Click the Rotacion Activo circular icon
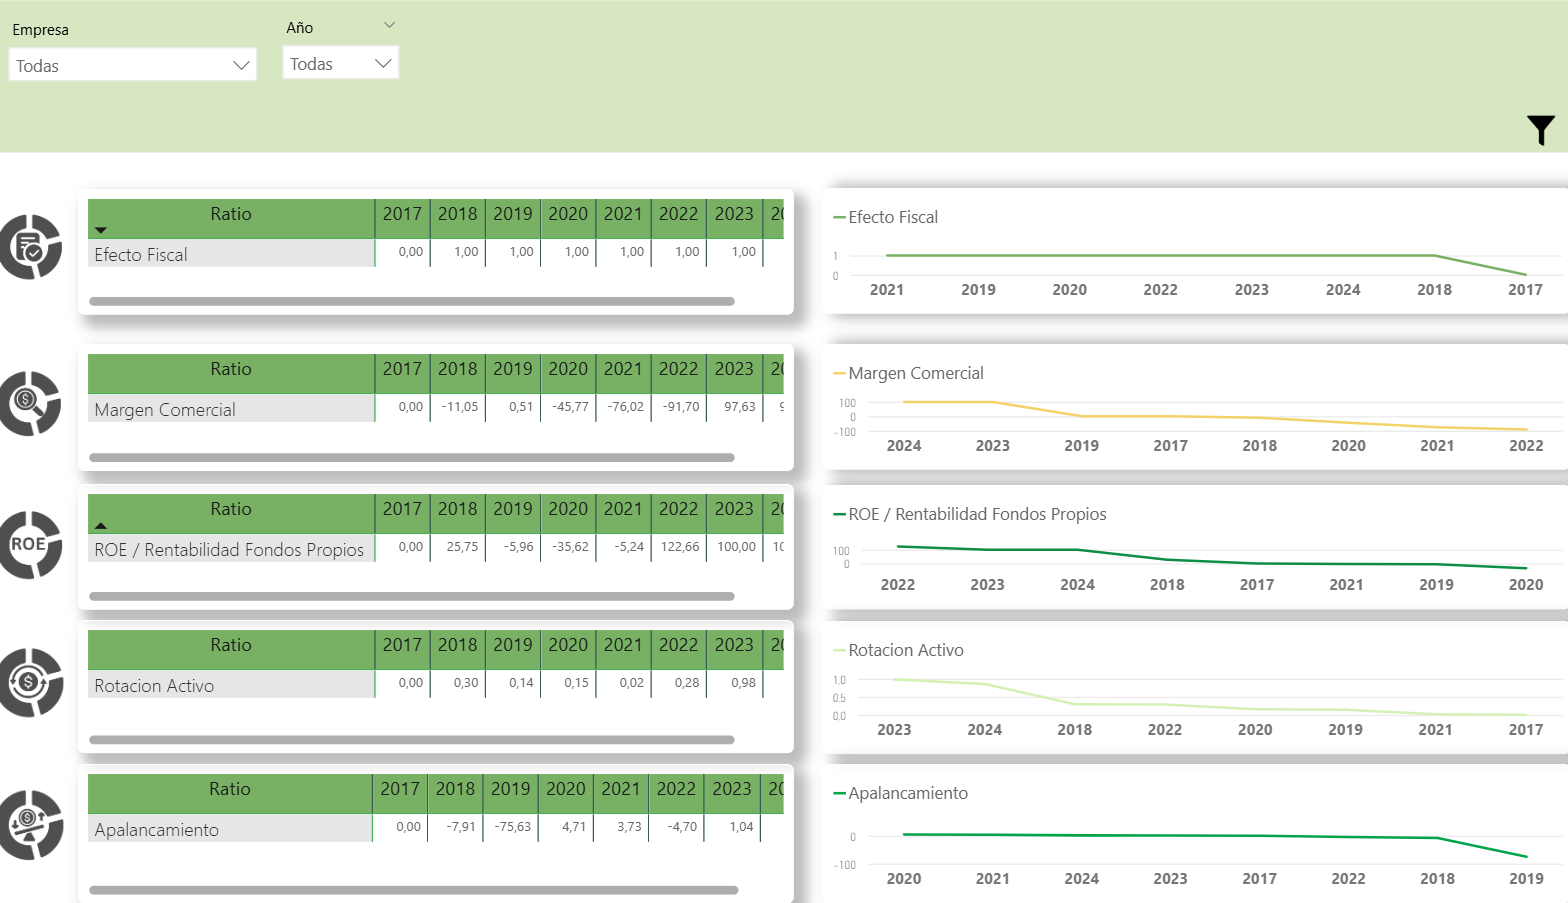 point(31,683)
